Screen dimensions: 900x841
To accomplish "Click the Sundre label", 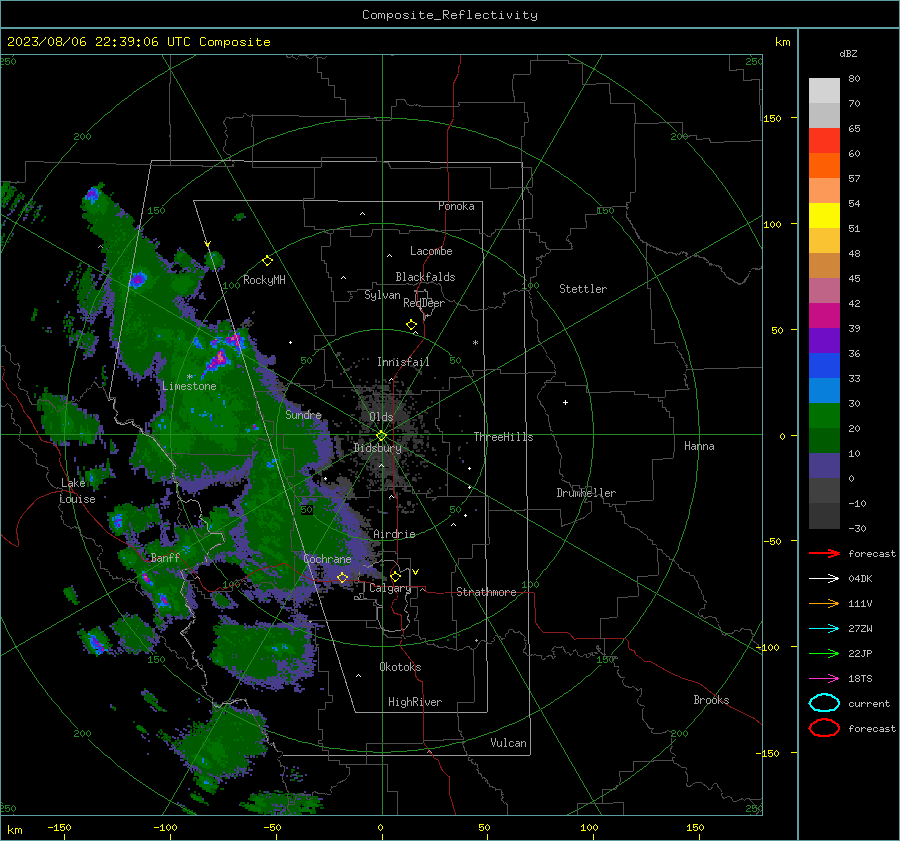I will 303,414.
